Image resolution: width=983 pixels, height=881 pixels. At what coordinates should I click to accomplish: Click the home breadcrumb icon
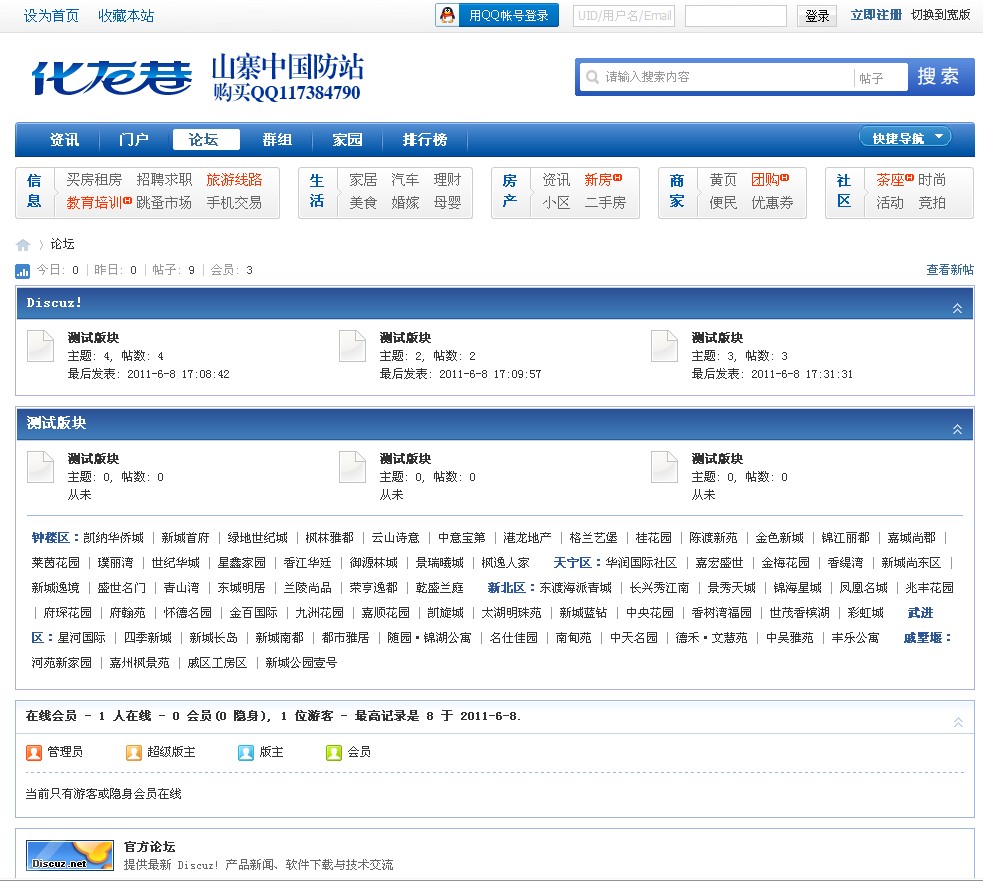(23, 245)
